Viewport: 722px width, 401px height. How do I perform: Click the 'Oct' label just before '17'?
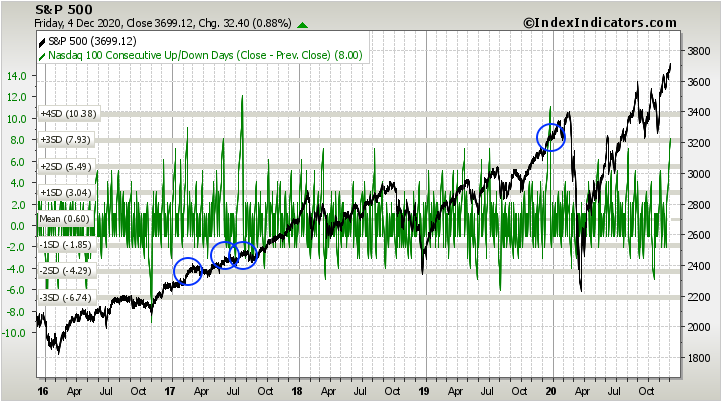138,391
